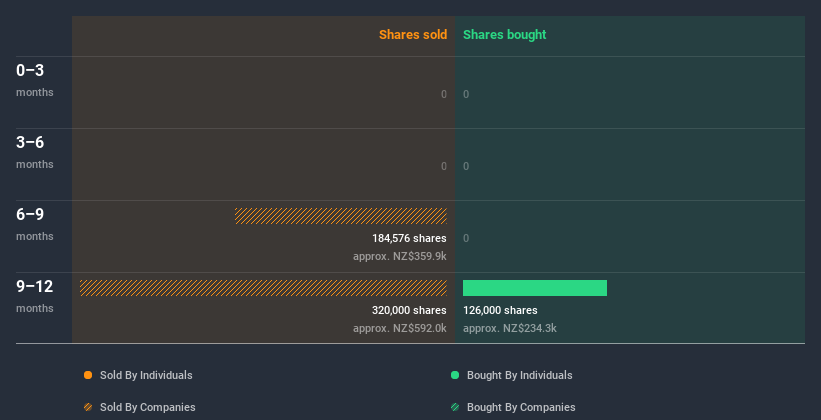Select the Sold By Companies legend label
Viewport: 821px width, 420px height.
pyautogui.click(x=148, y=407)
